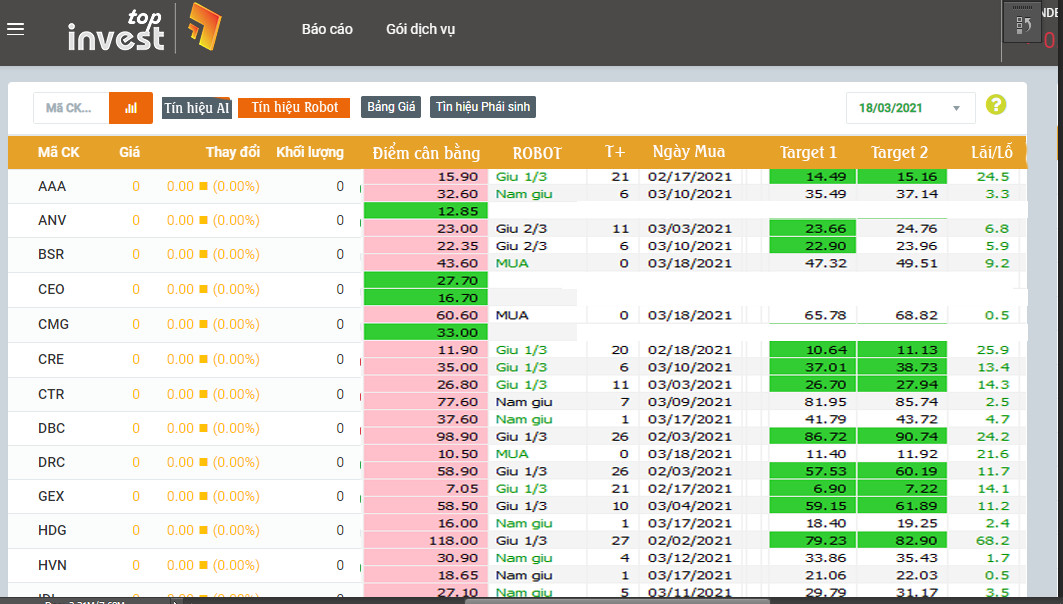Open the Báo cáo menu
1063x604 pixels.
[x=327, y=29]
